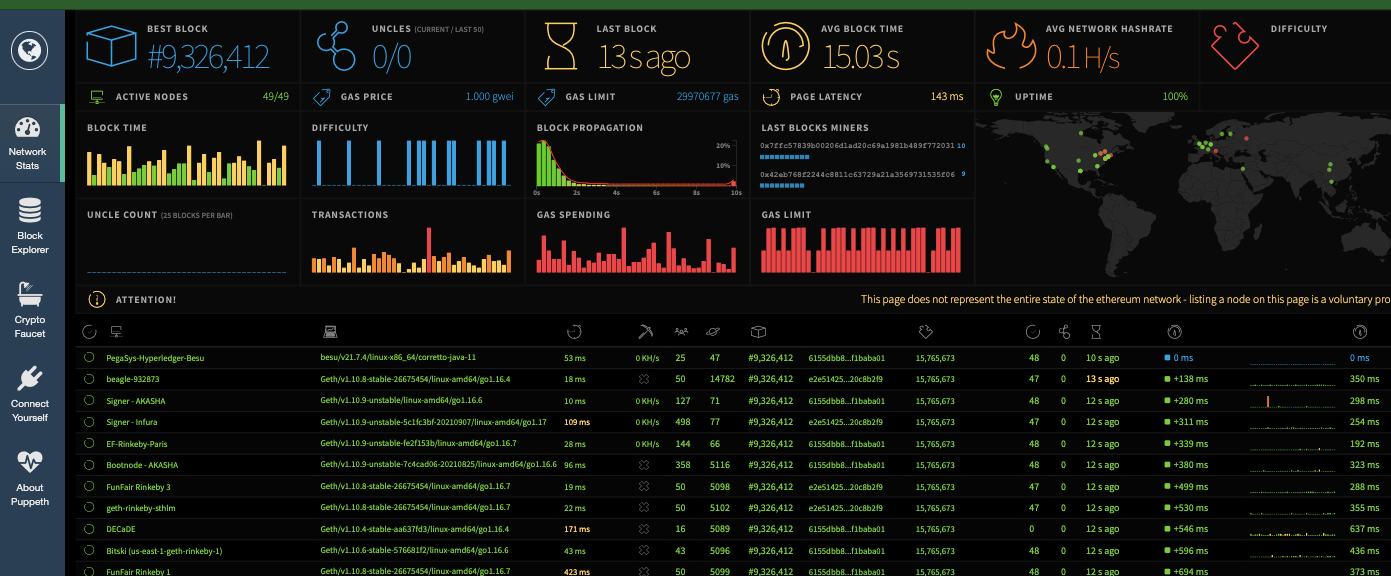Sort by peers column icon
Screen dimensions: 1391x576
[x=681, y=331]
